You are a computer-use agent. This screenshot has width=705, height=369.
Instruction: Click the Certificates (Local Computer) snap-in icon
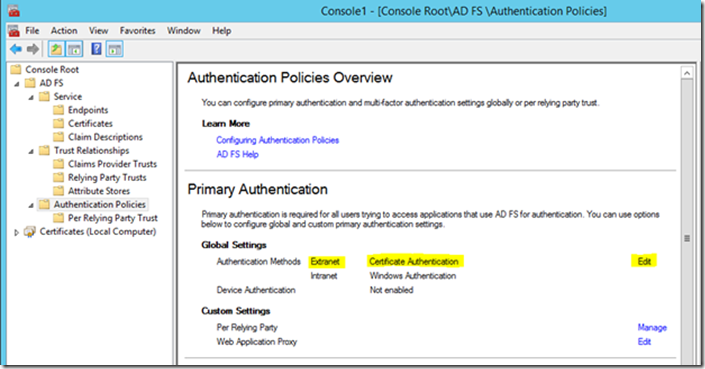coord(30,232)
